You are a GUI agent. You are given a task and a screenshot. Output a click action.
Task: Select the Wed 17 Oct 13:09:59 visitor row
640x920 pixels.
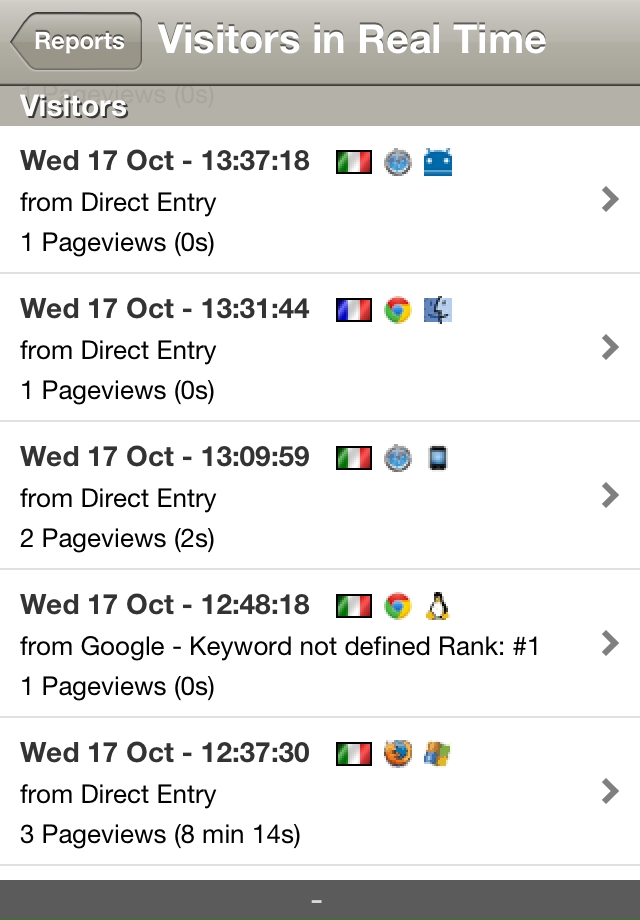[320, 495]
